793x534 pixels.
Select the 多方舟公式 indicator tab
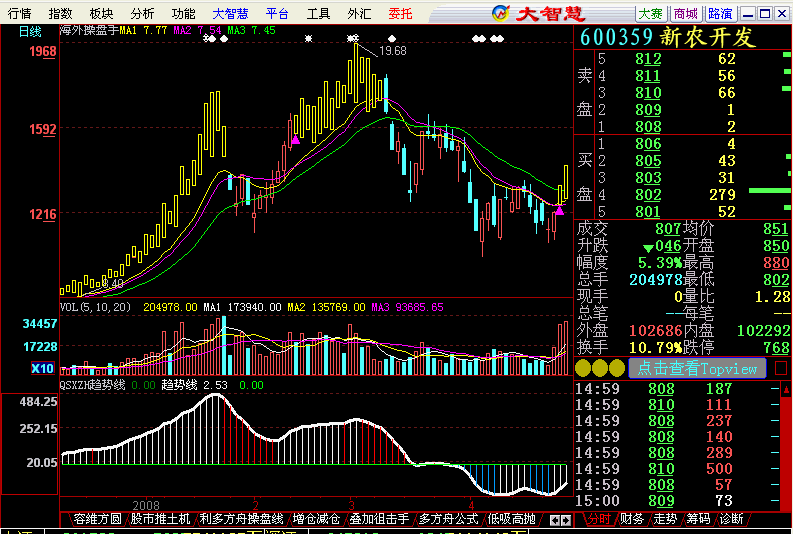tap(448, 519)
